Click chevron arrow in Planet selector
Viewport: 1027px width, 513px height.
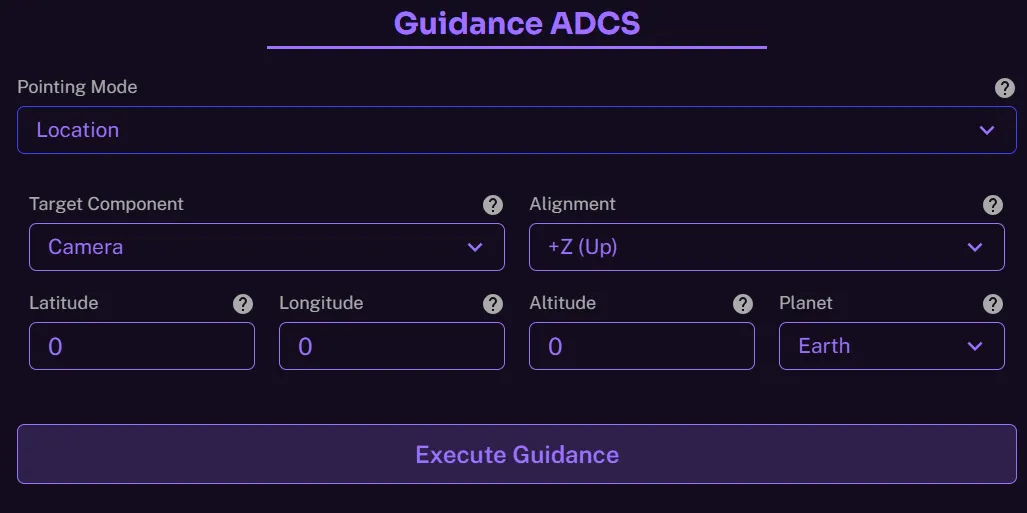(975, 346)
